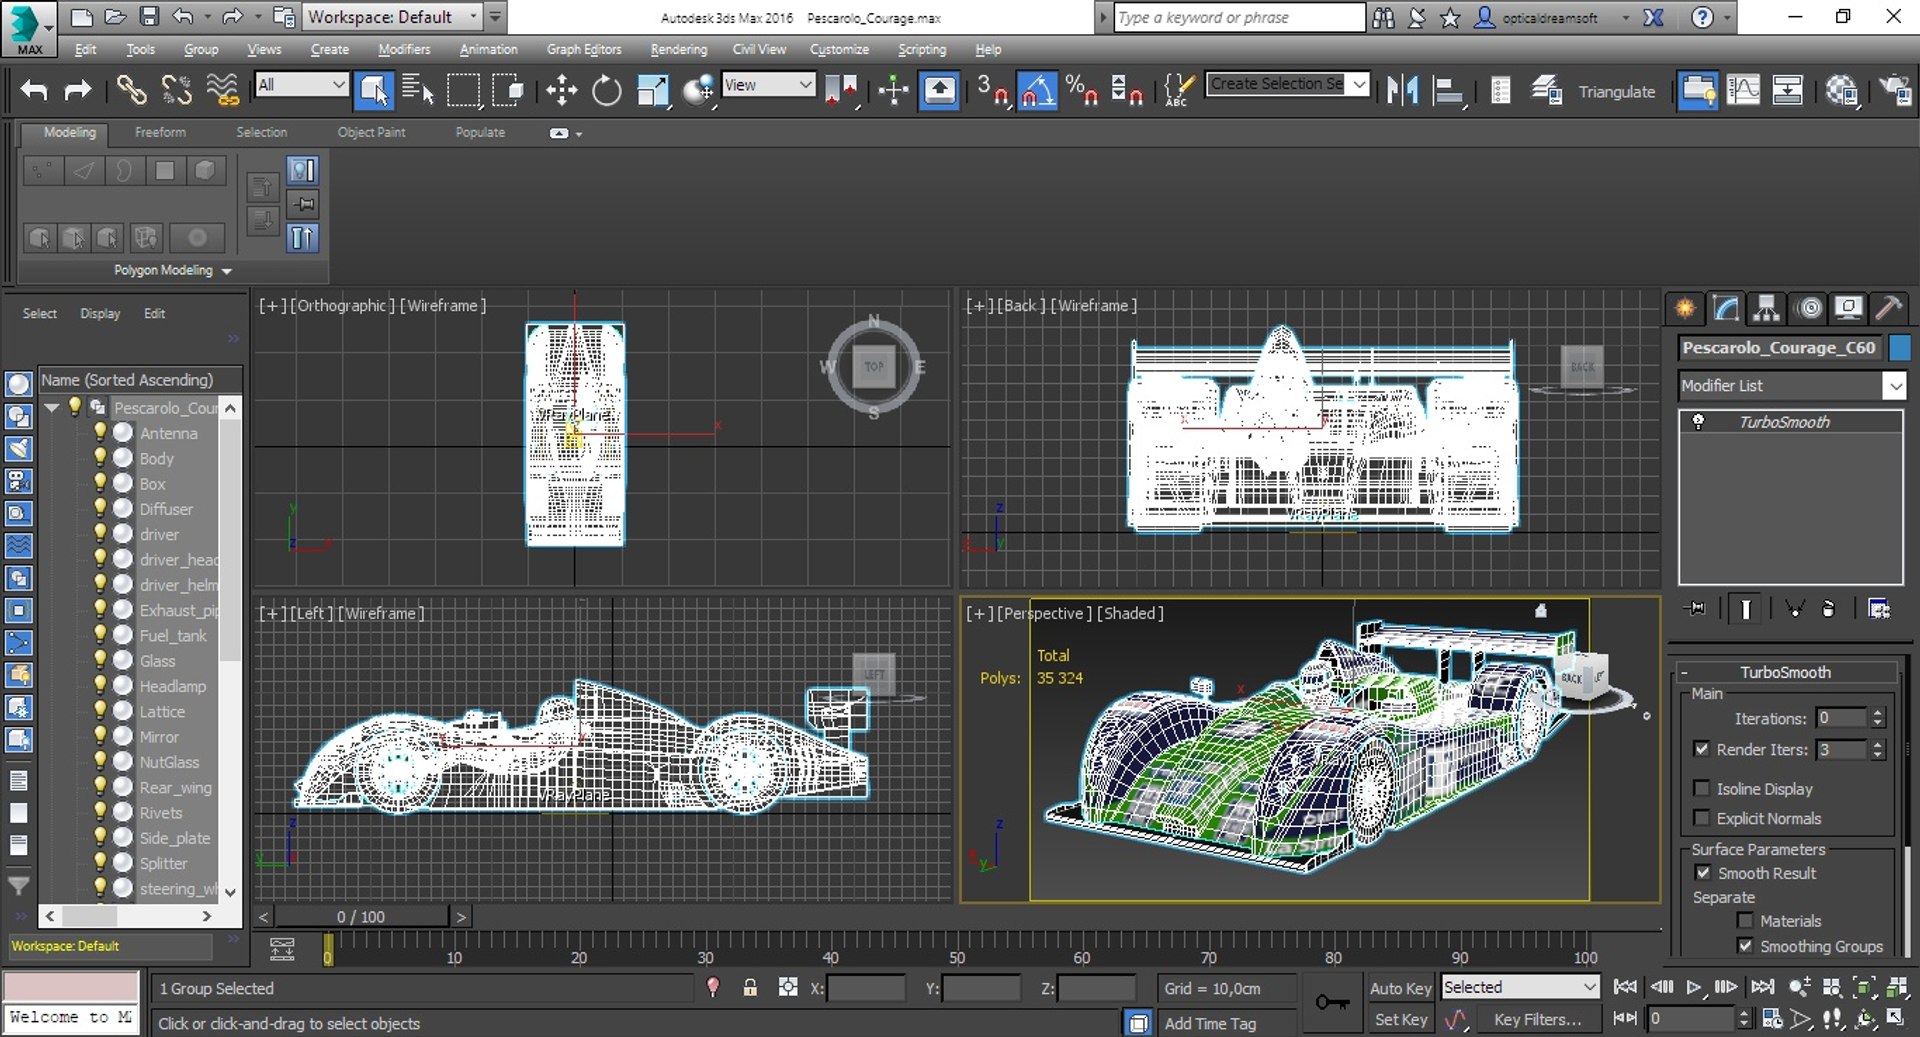
Task: Collapse the Pescarolo_Courage group in the tree
Action: point(51,407)
